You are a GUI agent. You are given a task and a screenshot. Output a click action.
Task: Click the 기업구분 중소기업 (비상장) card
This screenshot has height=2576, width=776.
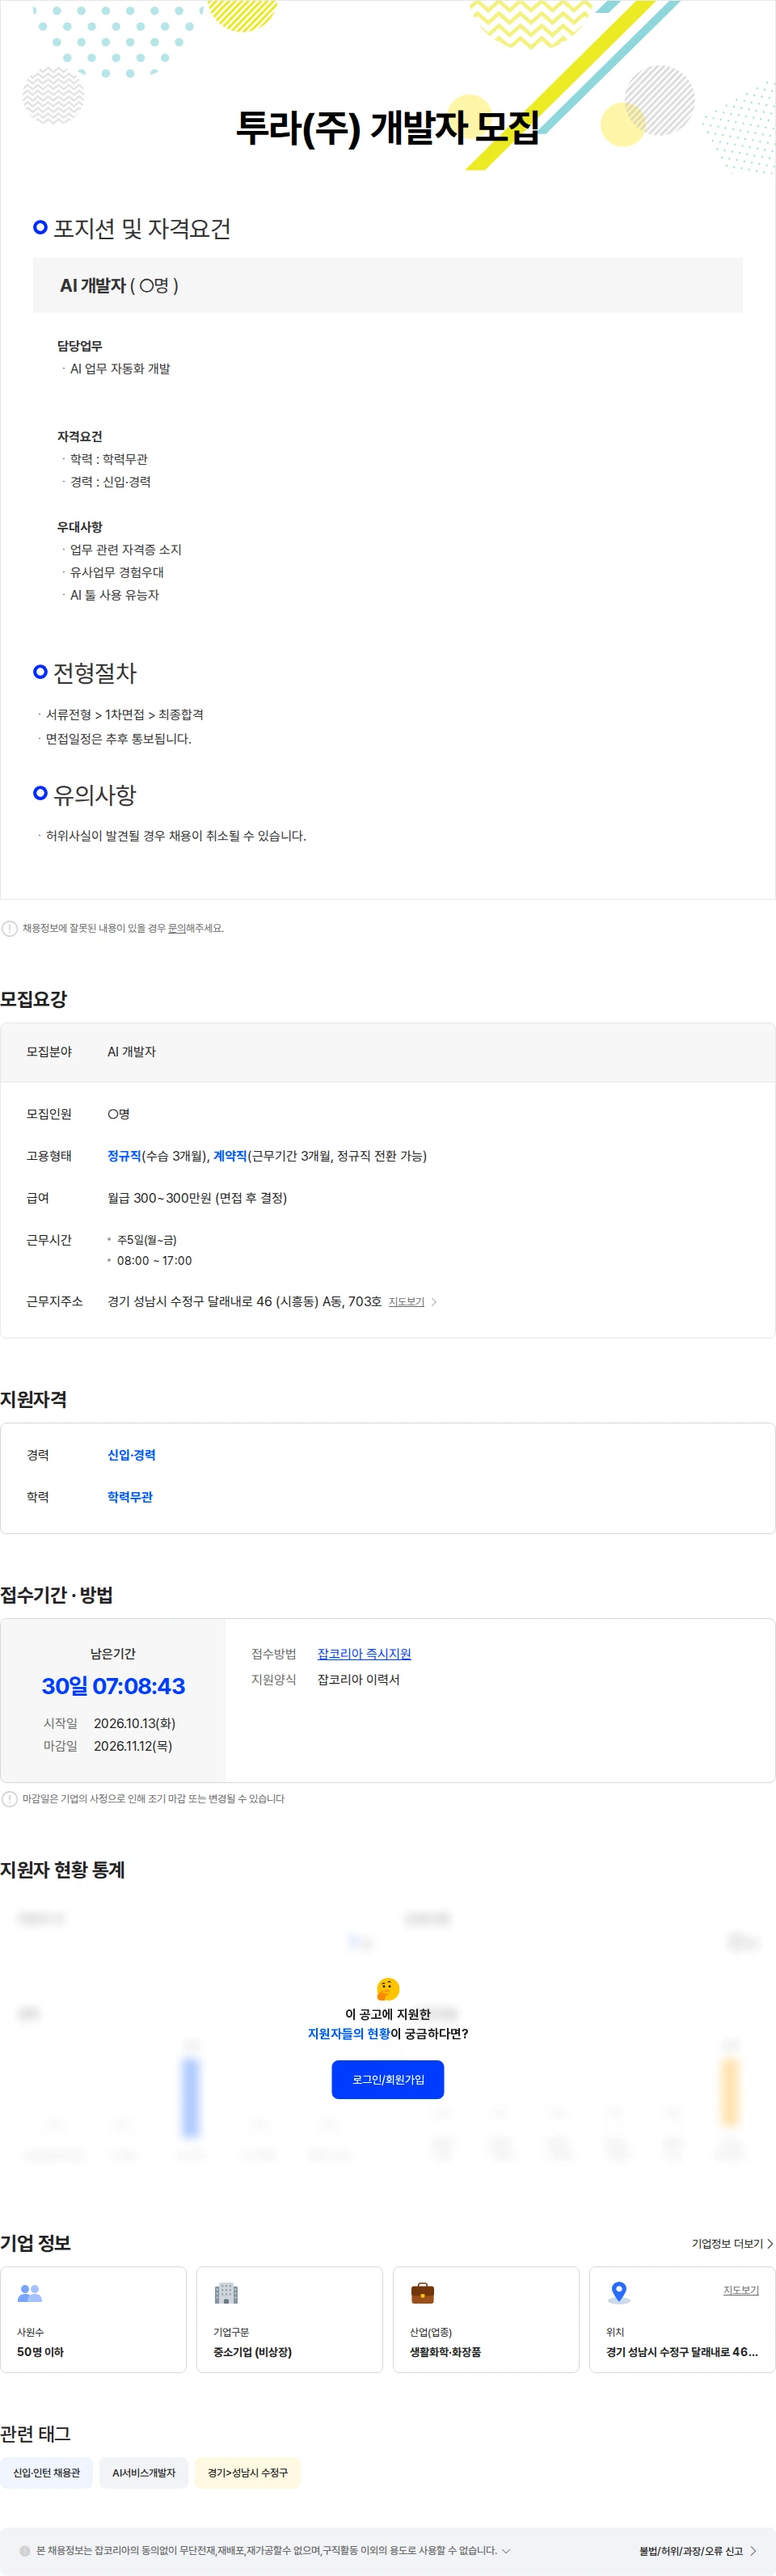coord(290,2319)
